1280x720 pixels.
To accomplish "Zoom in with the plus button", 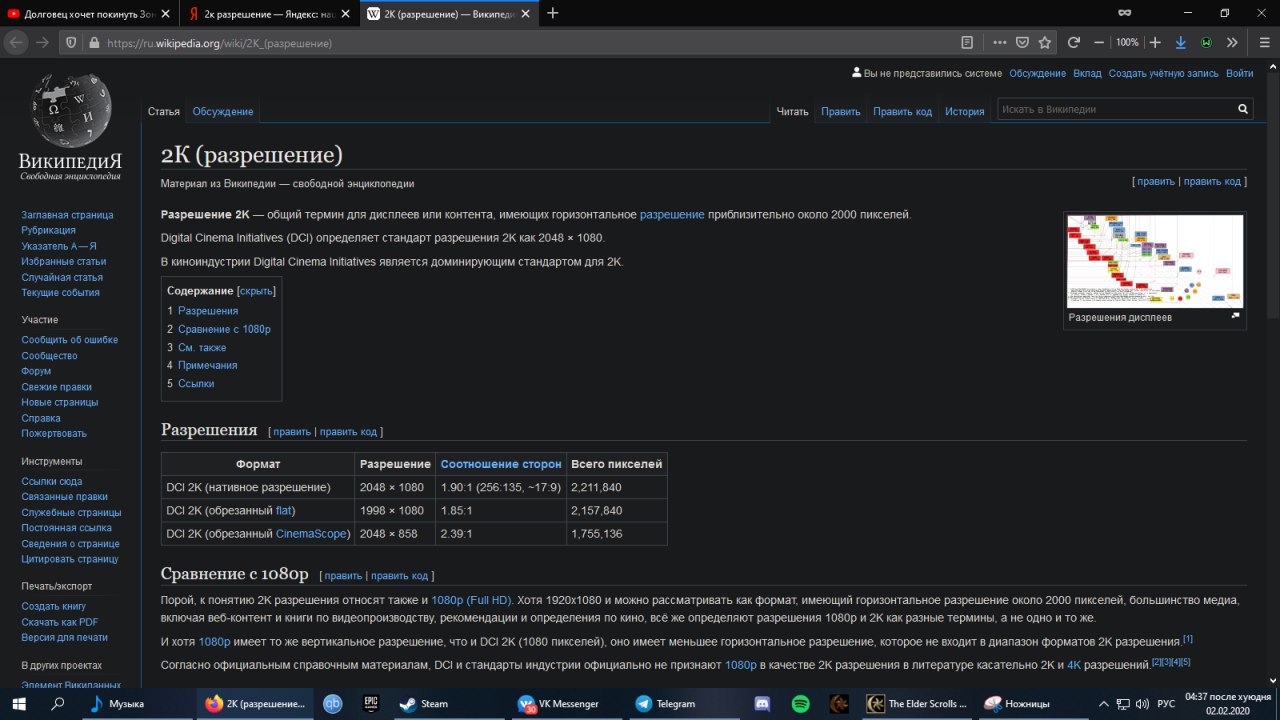I will pos(1155,43).
